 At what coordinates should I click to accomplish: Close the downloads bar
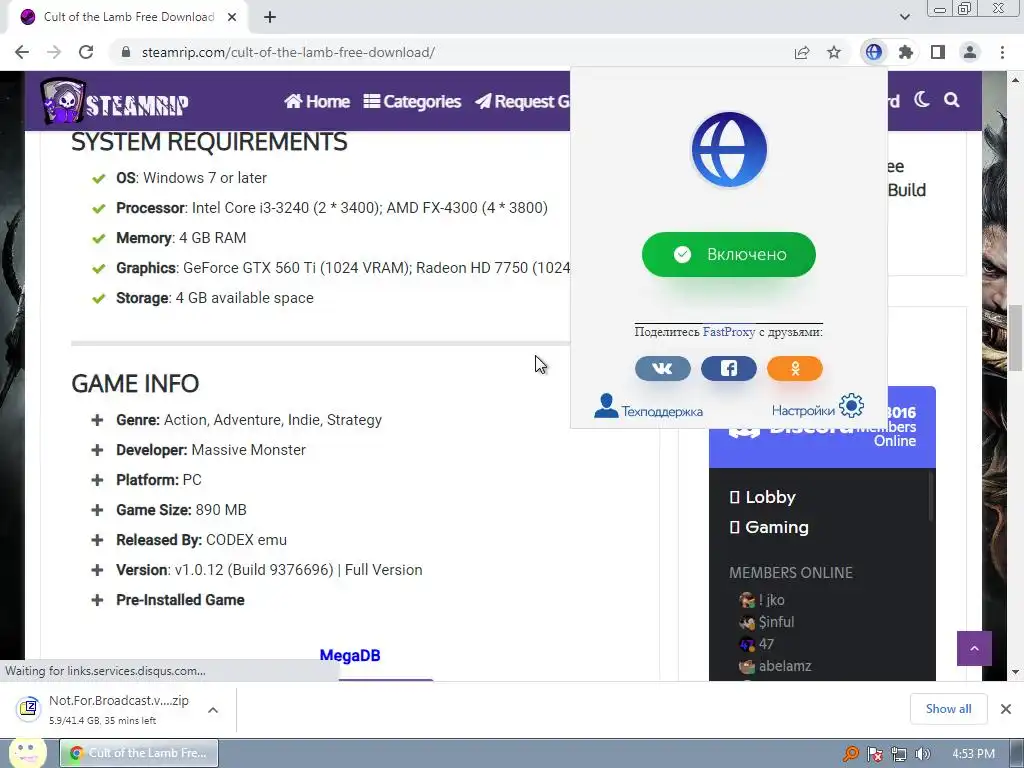coord(1006,709)
